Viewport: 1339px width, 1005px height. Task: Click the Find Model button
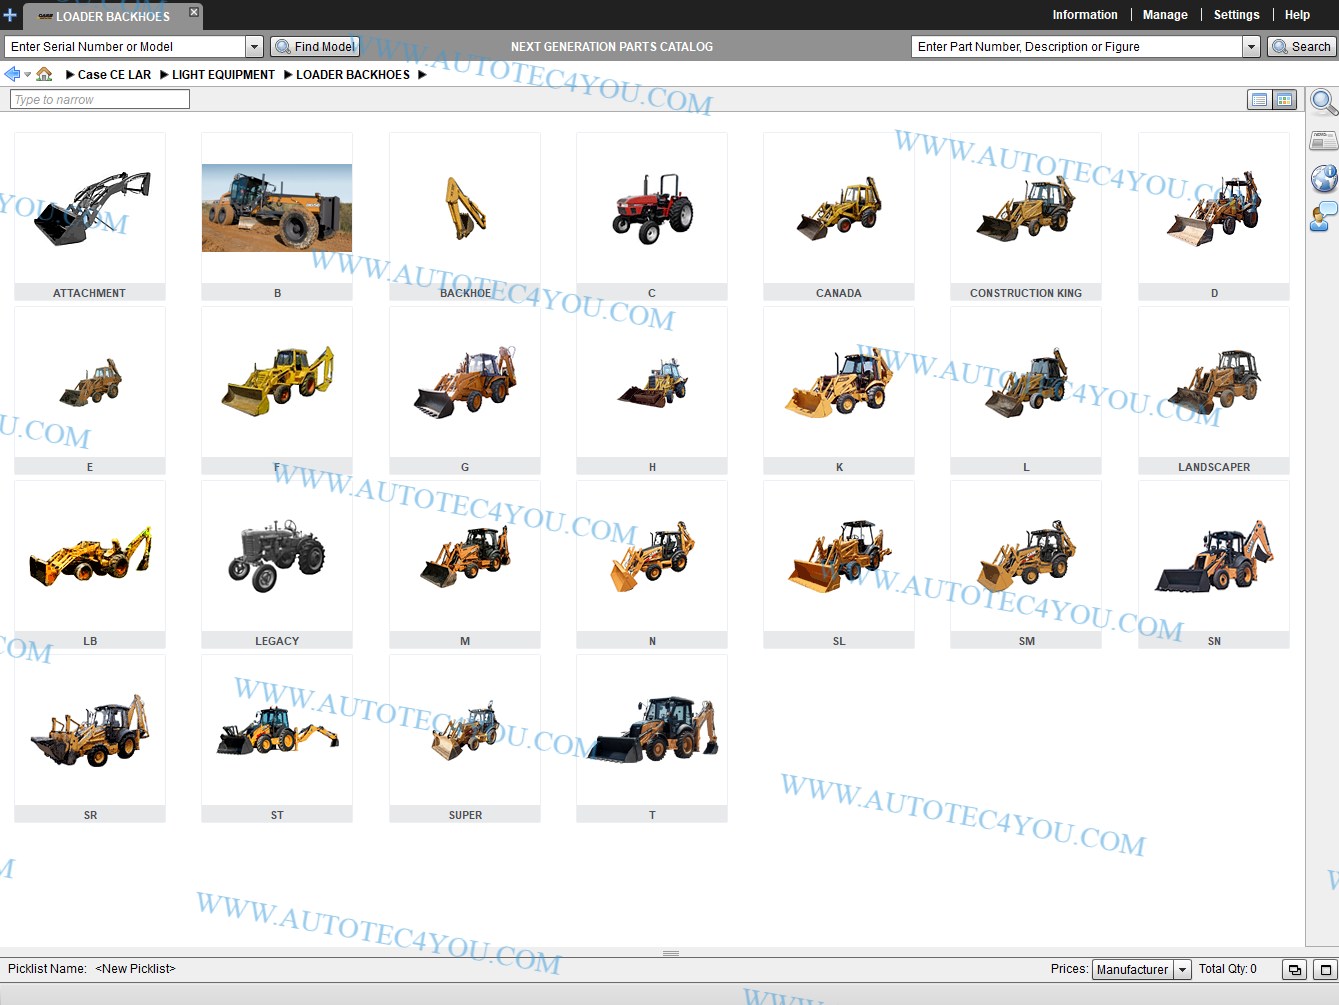[314, 46]
